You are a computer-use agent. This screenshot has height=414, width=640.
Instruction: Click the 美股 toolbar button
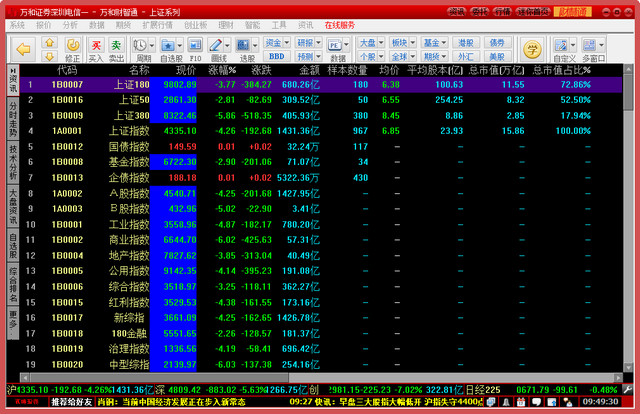click(x=497, y=56)
